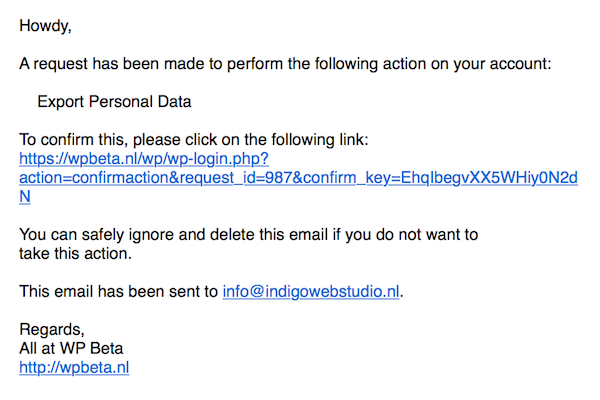The width and height of the screenshot is (600, 400).
Task: Click the "Regards," closing text
Action: [52, 330]
